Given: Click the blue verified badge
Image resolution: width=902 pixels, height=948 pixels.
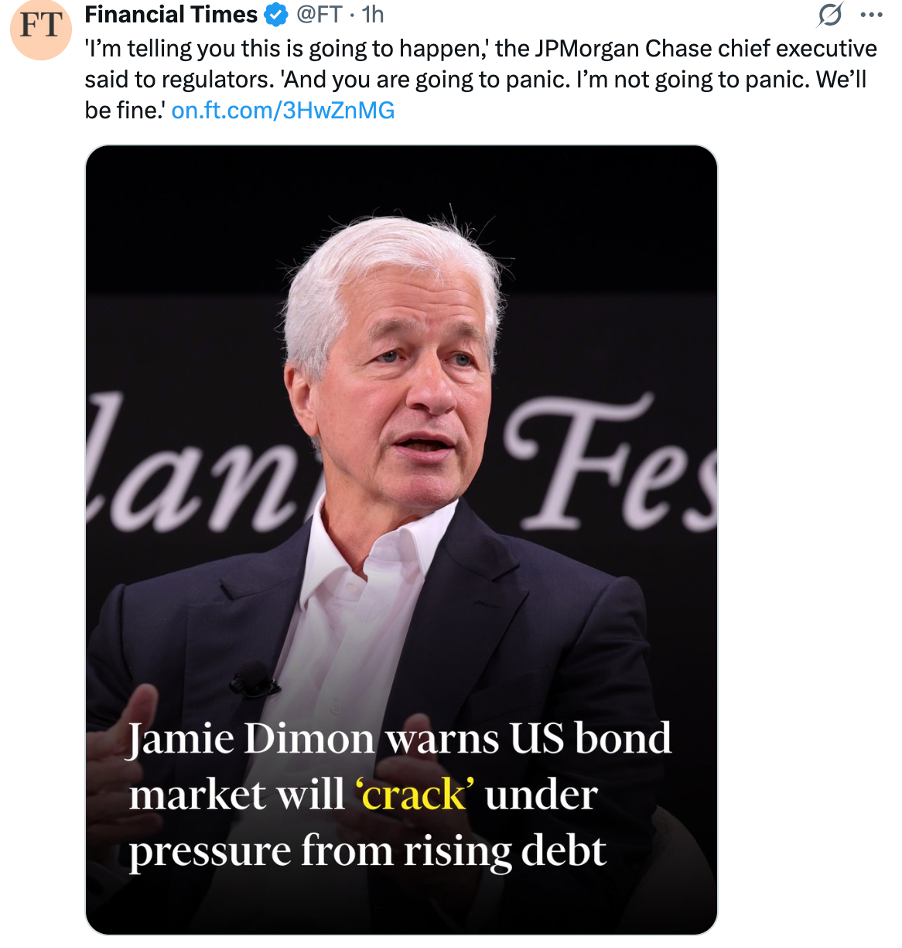Looking at the screenshot, I should [277, 15].
